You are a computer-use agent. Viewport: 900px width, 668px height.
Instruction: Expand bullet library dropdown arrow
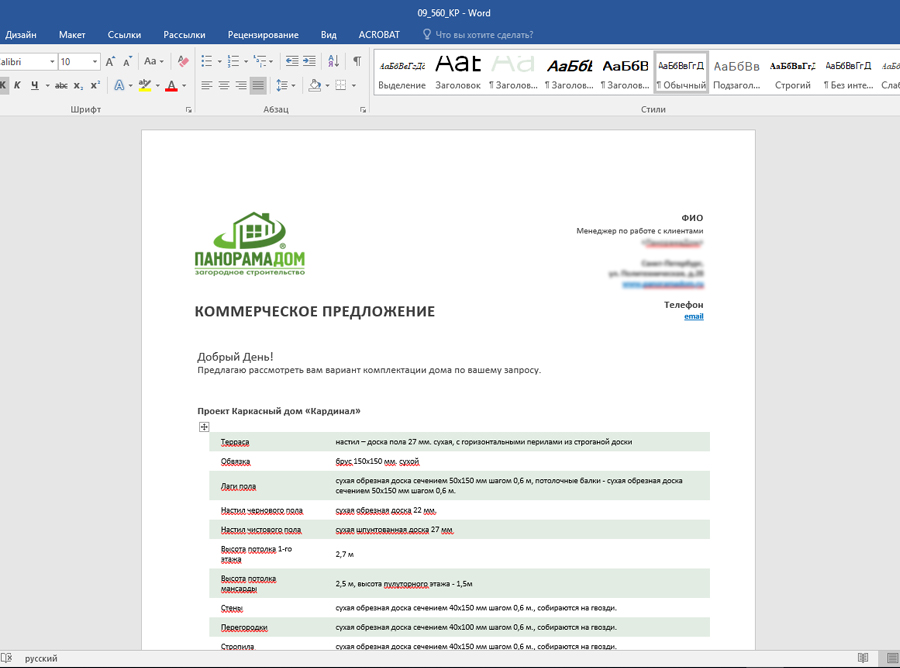pyautogui.click(x=219, y=61)
